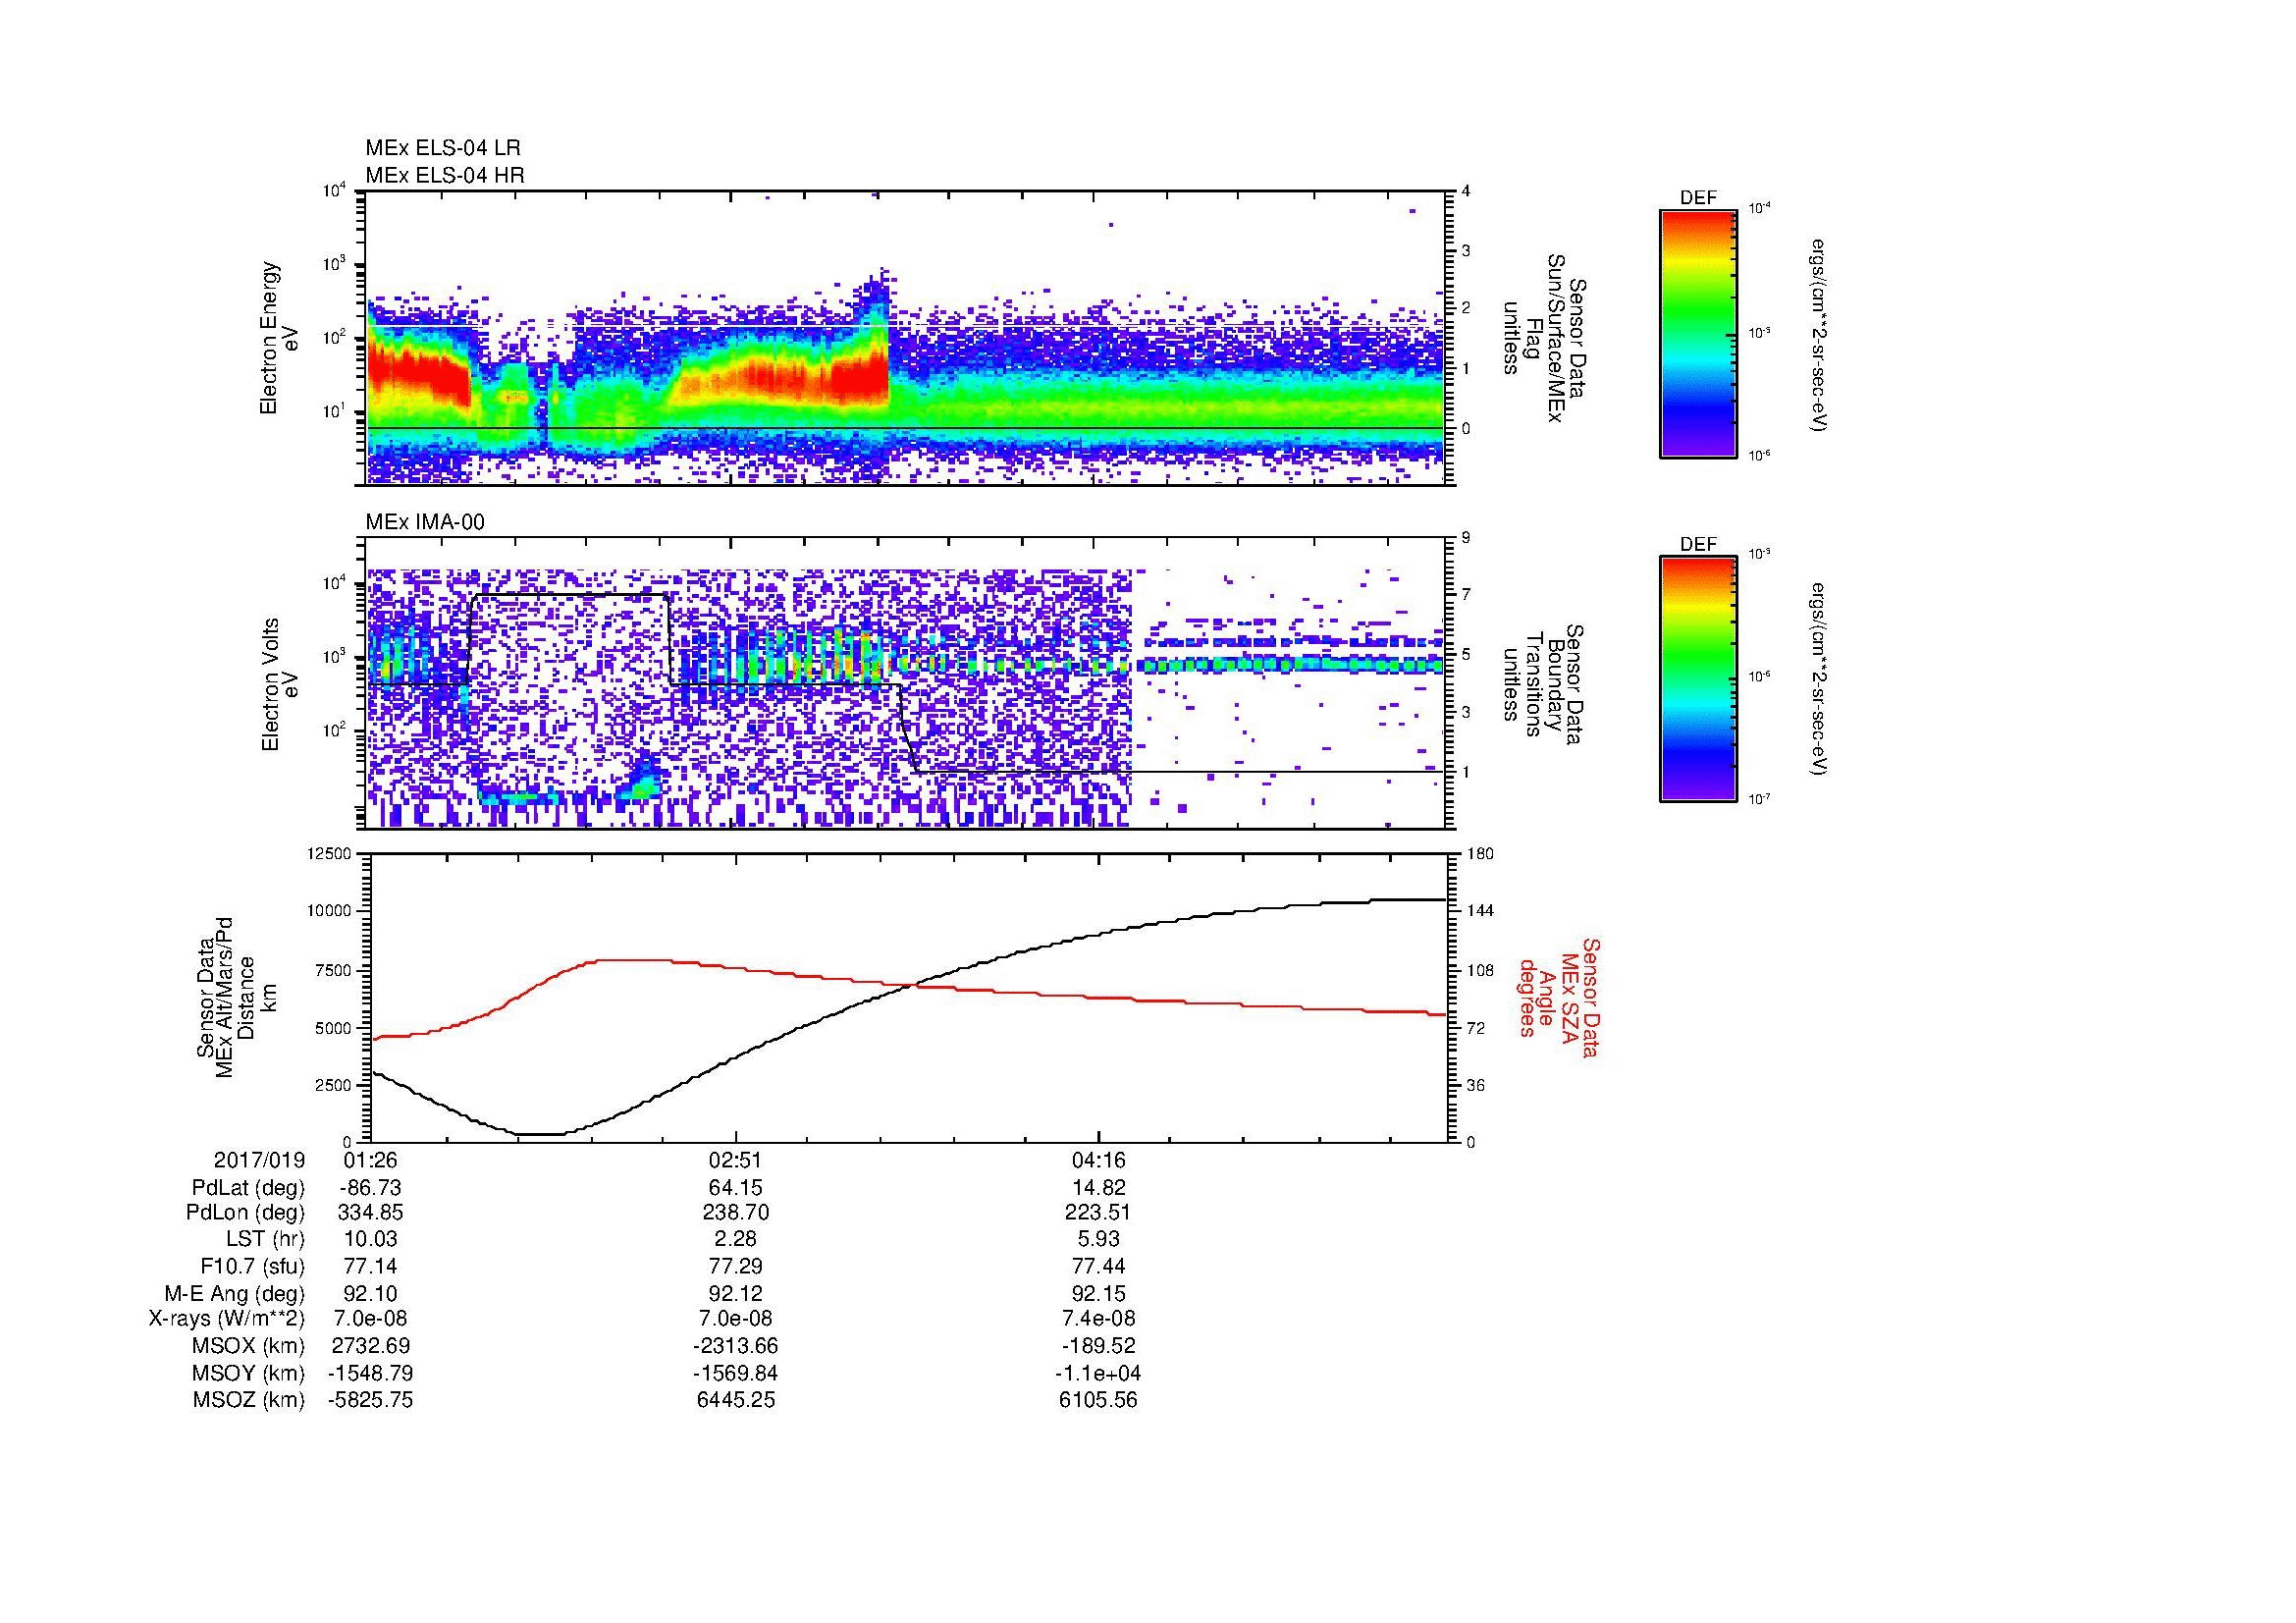
Task: Click the PdLat value '64.15'
Action: pos(735,1188)
